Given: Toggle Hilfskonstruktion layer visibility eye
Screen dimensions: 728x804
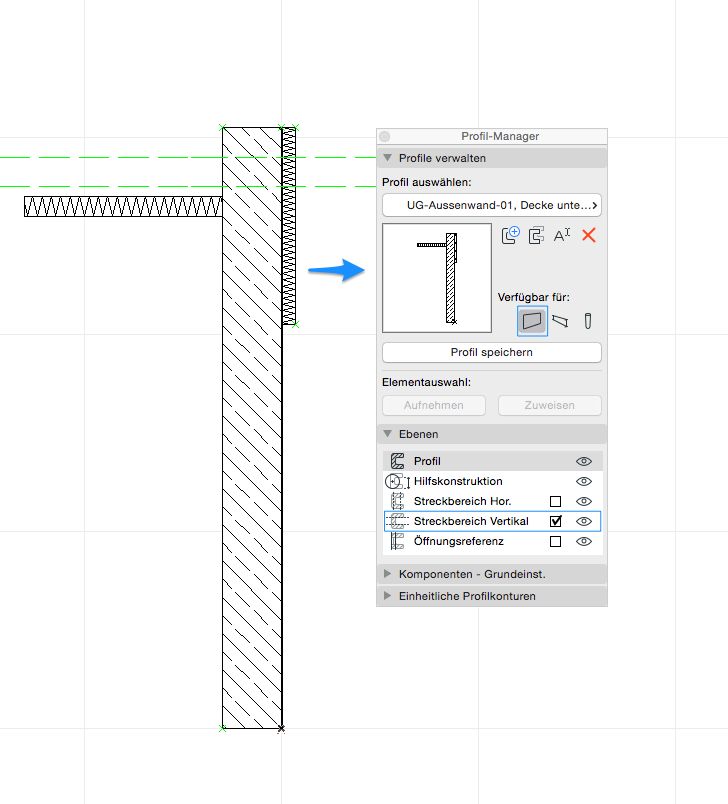Looking at the screenshot, I should 584,481.
